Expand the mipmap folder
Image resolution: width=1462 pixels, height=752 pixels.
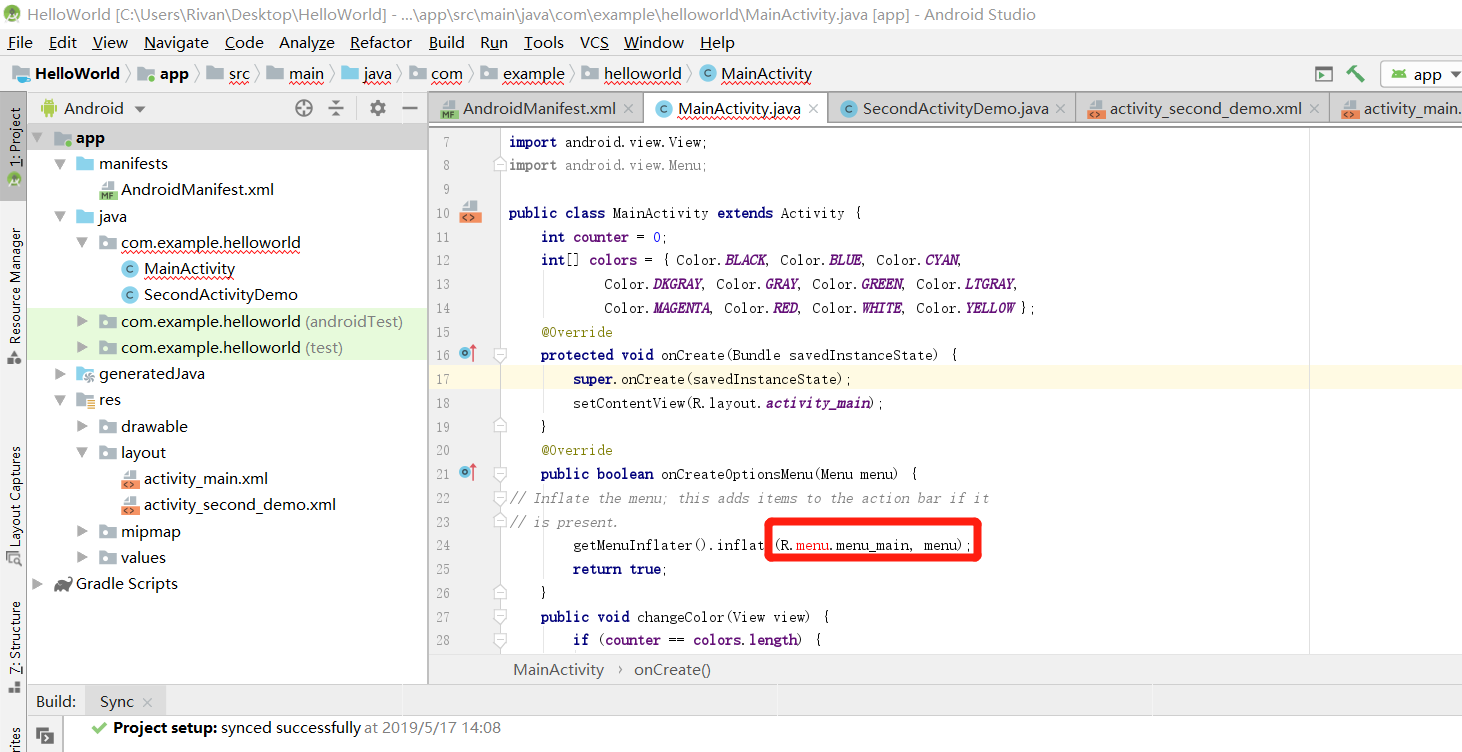tap(83, 532)
